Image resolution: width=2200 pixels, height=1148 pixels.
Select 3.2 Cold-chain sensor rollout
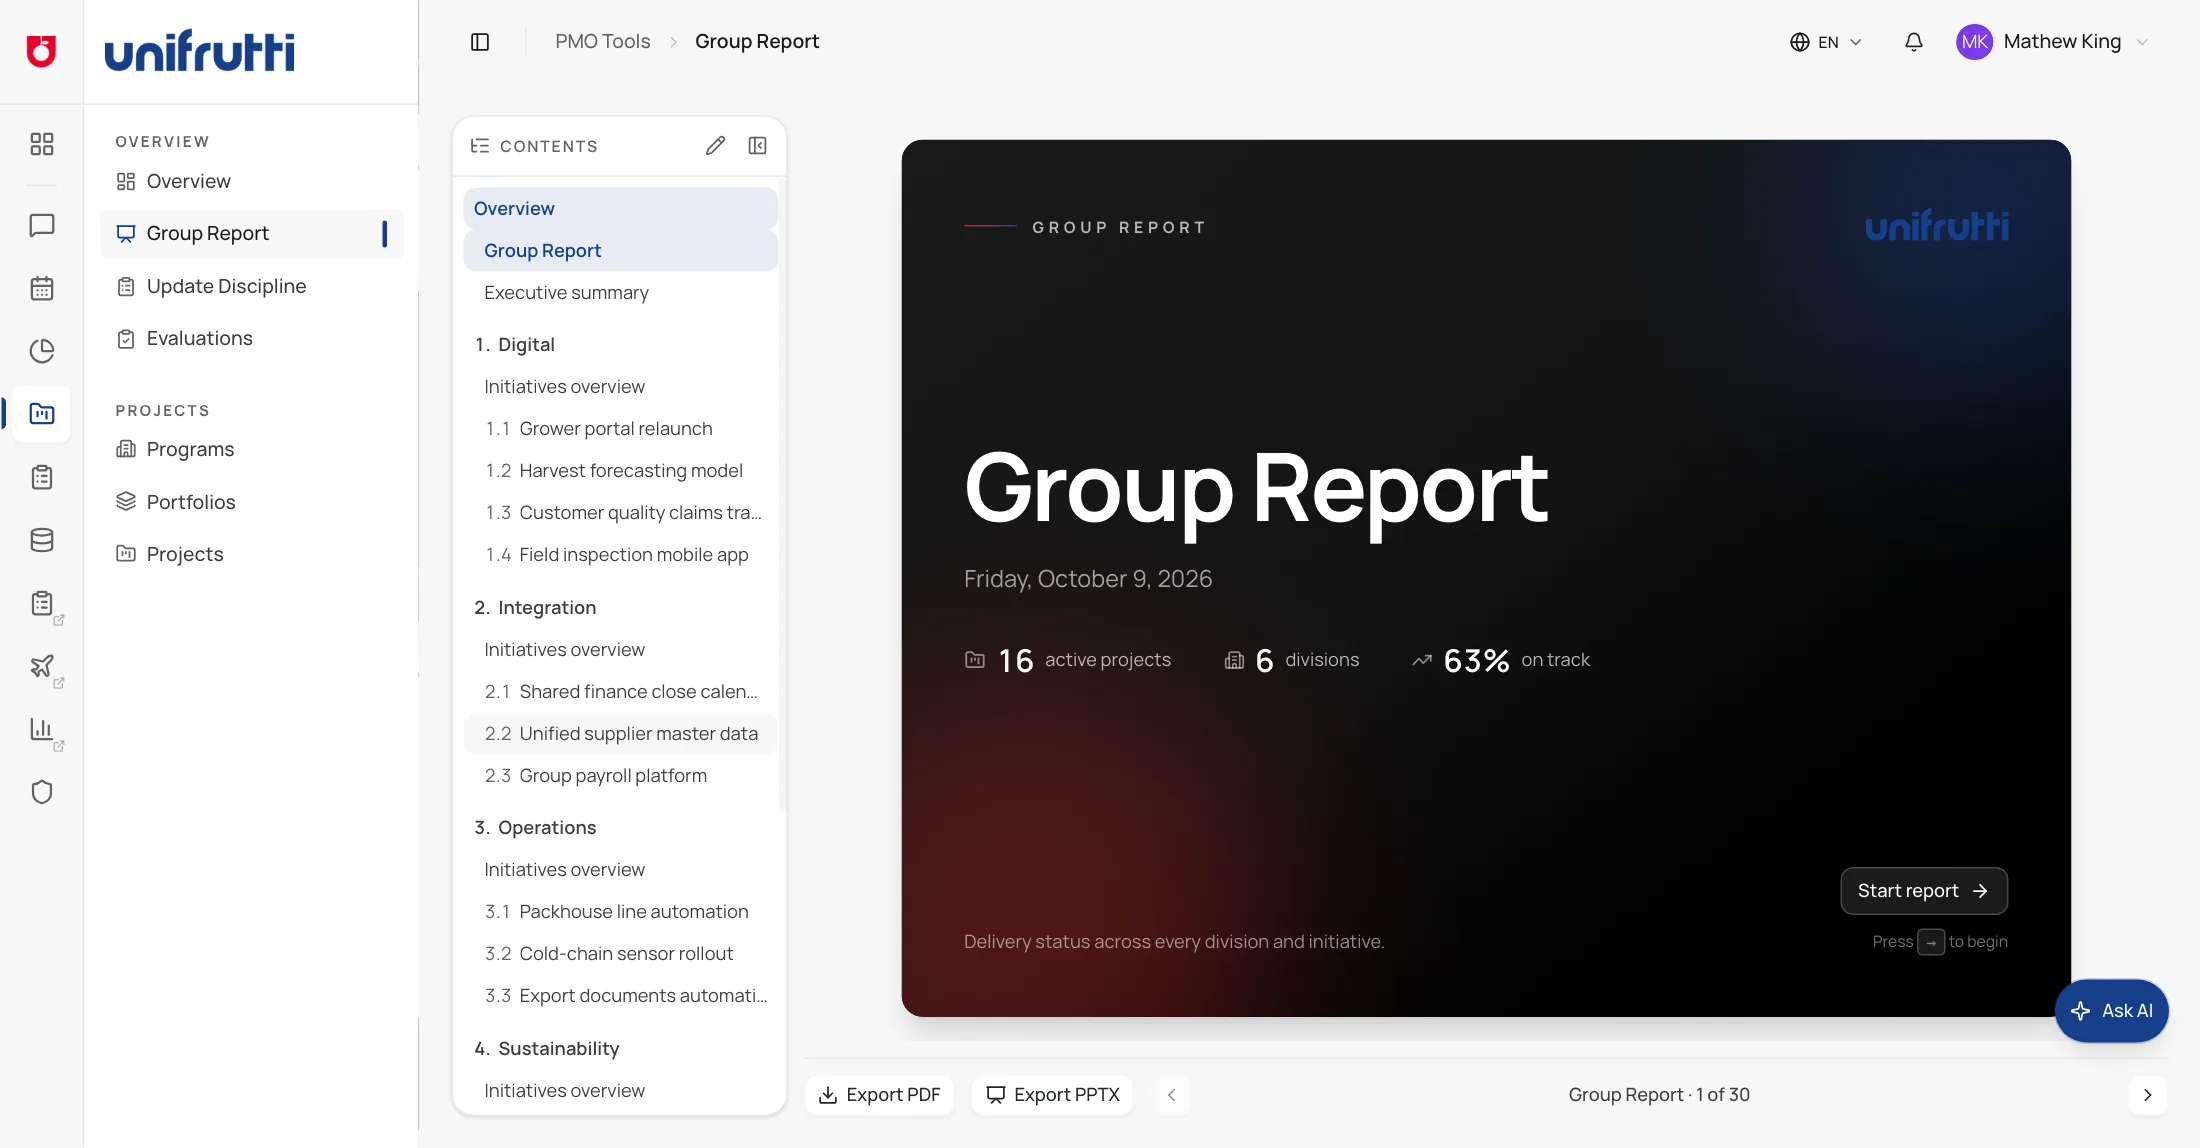click(620, 953)
